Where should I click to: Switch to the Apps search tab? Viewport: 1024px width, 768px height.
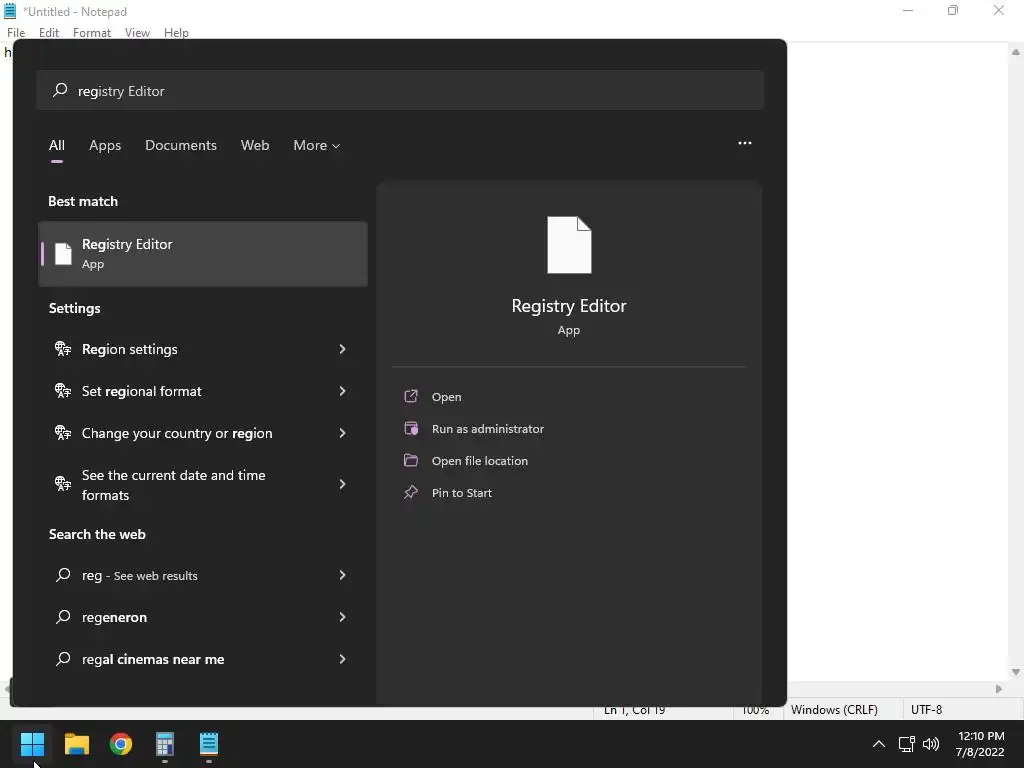[x=105, y=145]
